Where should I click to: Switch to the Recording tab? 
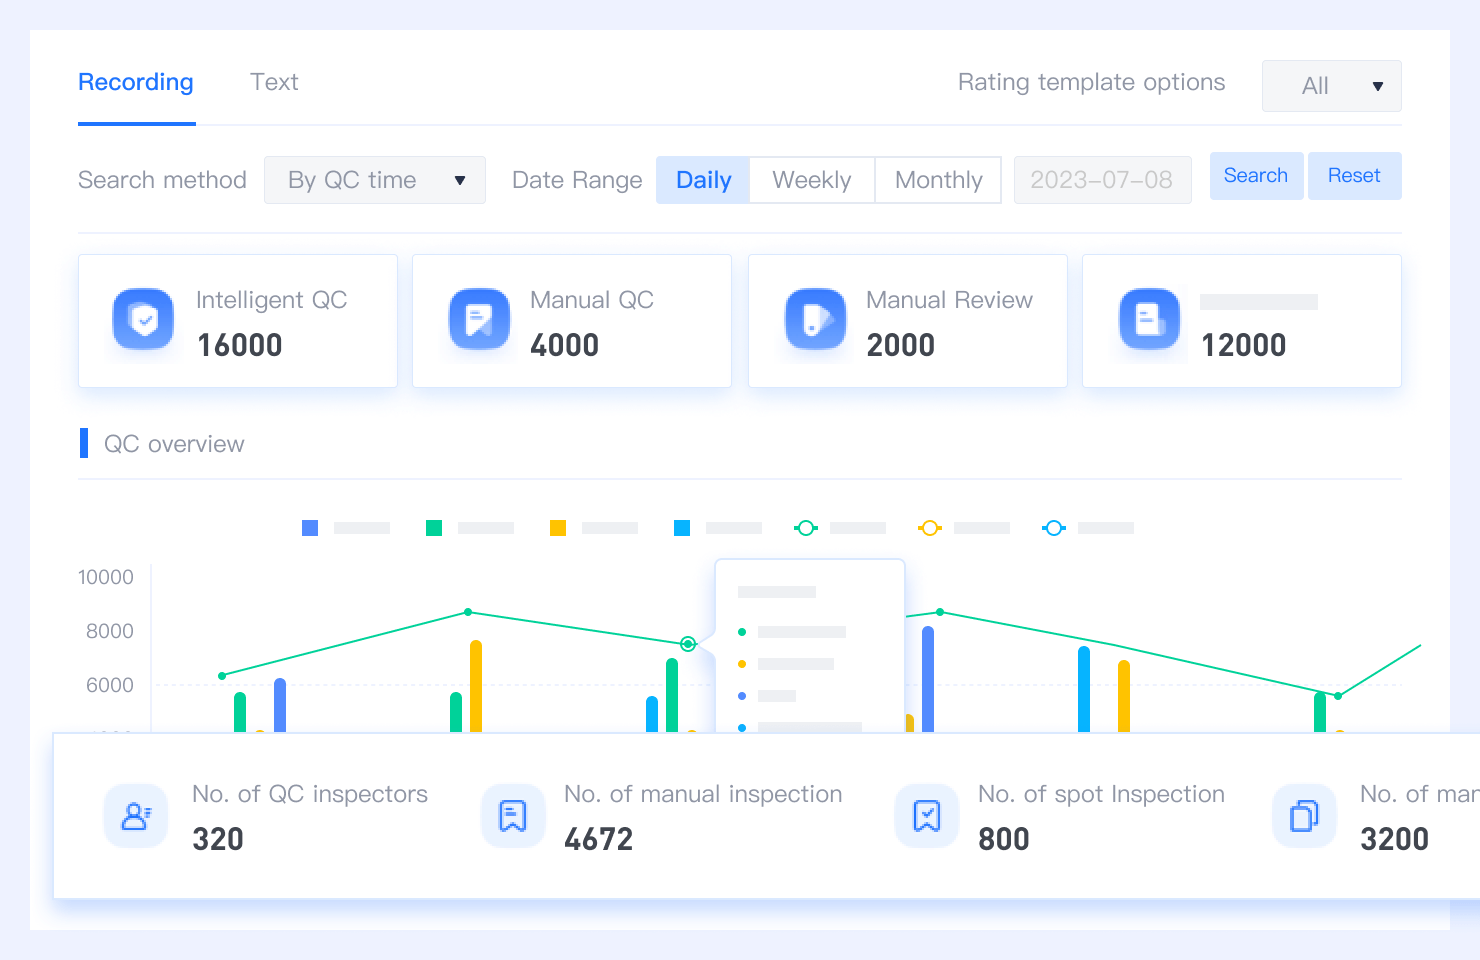coord(136,82)
